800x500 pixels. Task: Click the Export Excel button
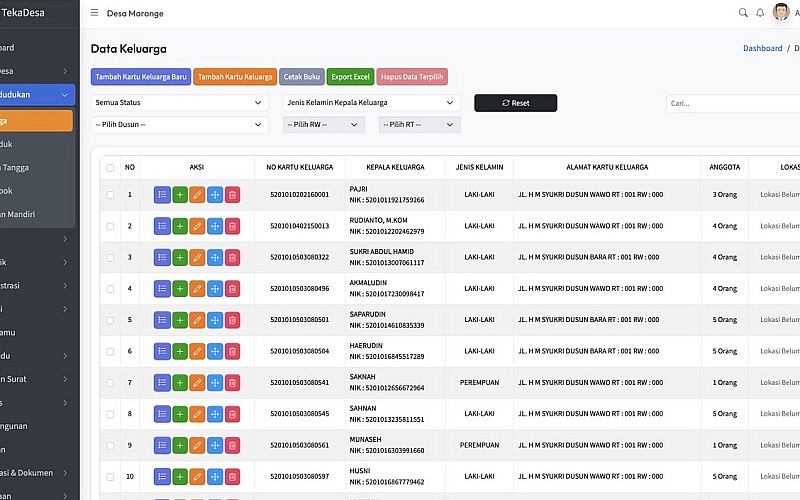350,77
